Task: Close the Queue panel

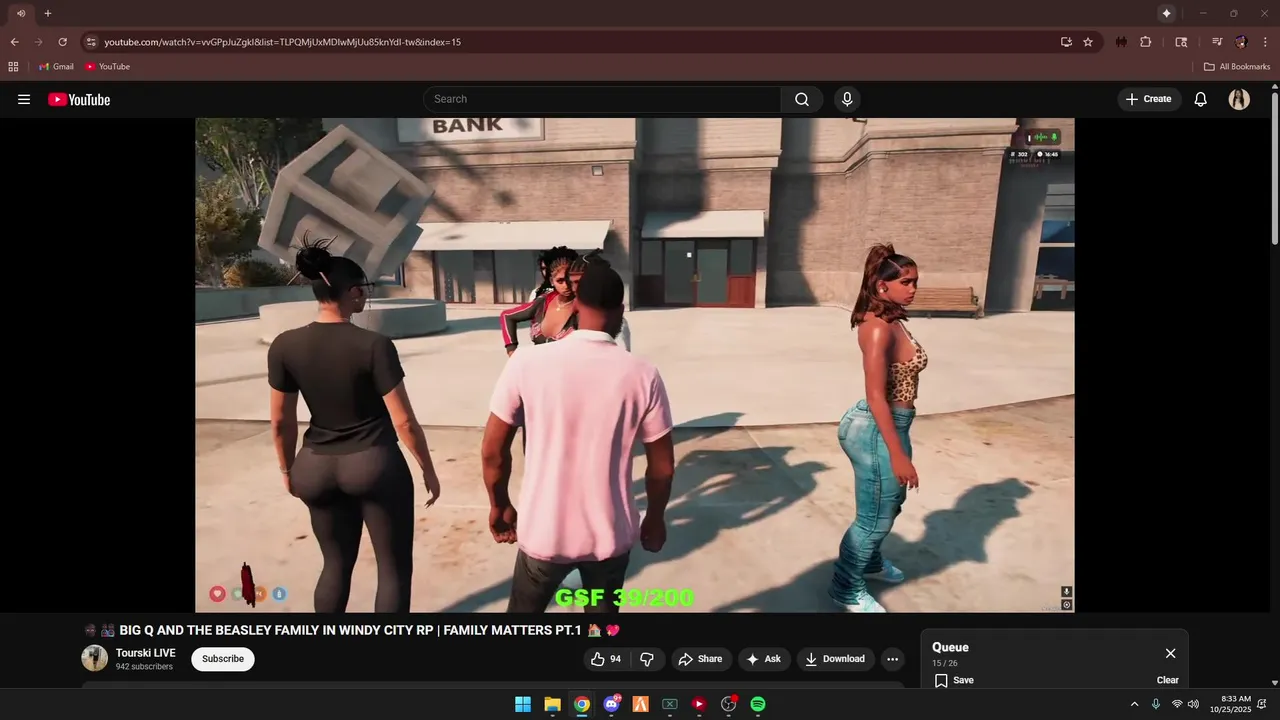Action: 1170,653
